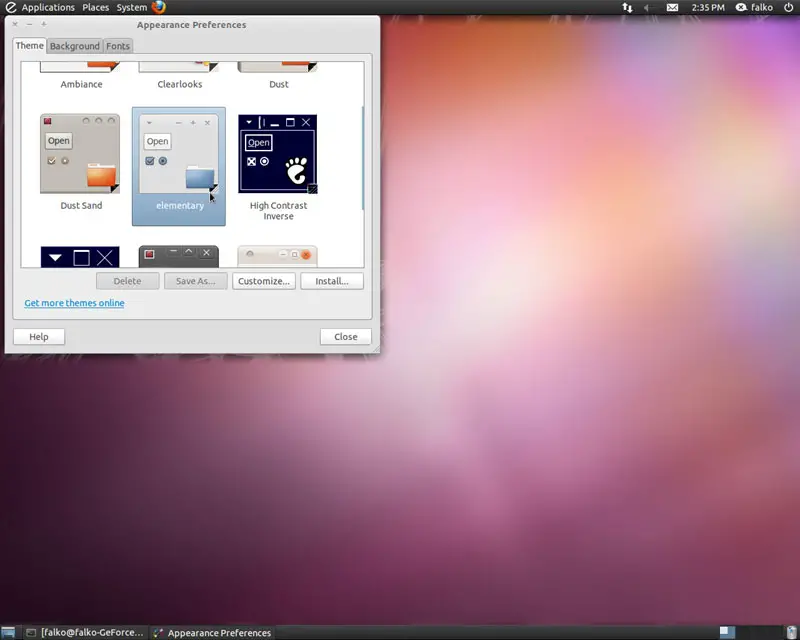This screenshot has height=640, width=800.
Task: Open the mail envelope messaging indicator
Action: coord(672,8)
